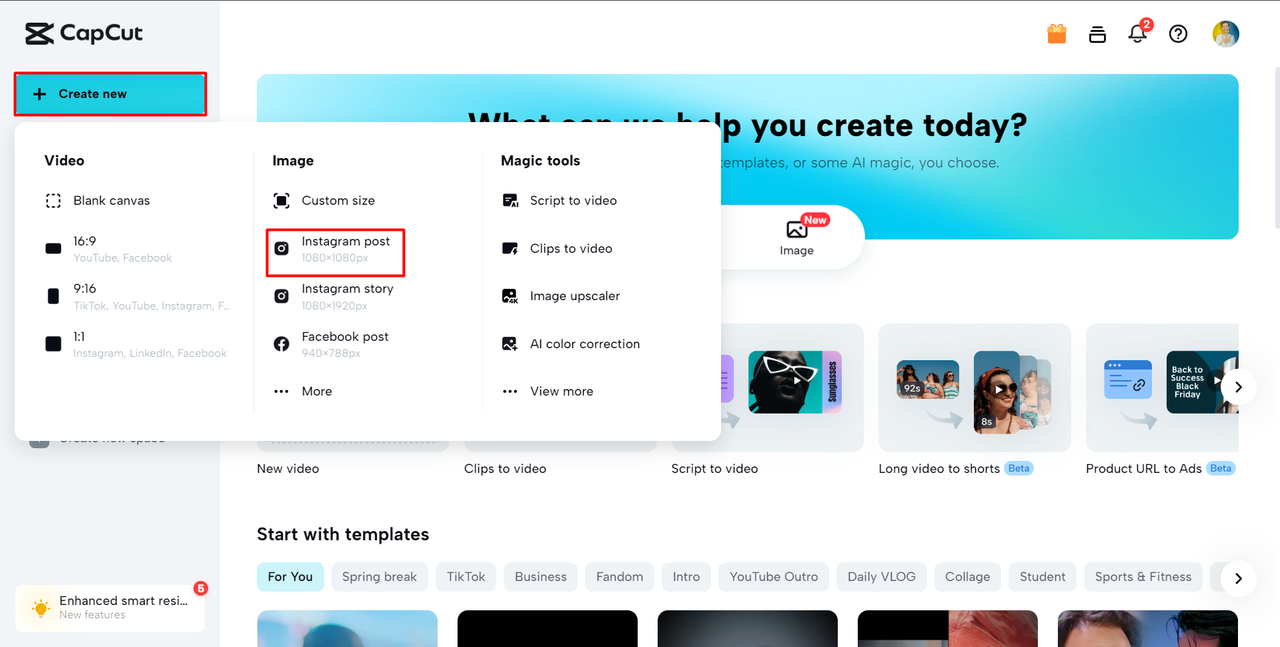Click the Script to video icon

510,201
